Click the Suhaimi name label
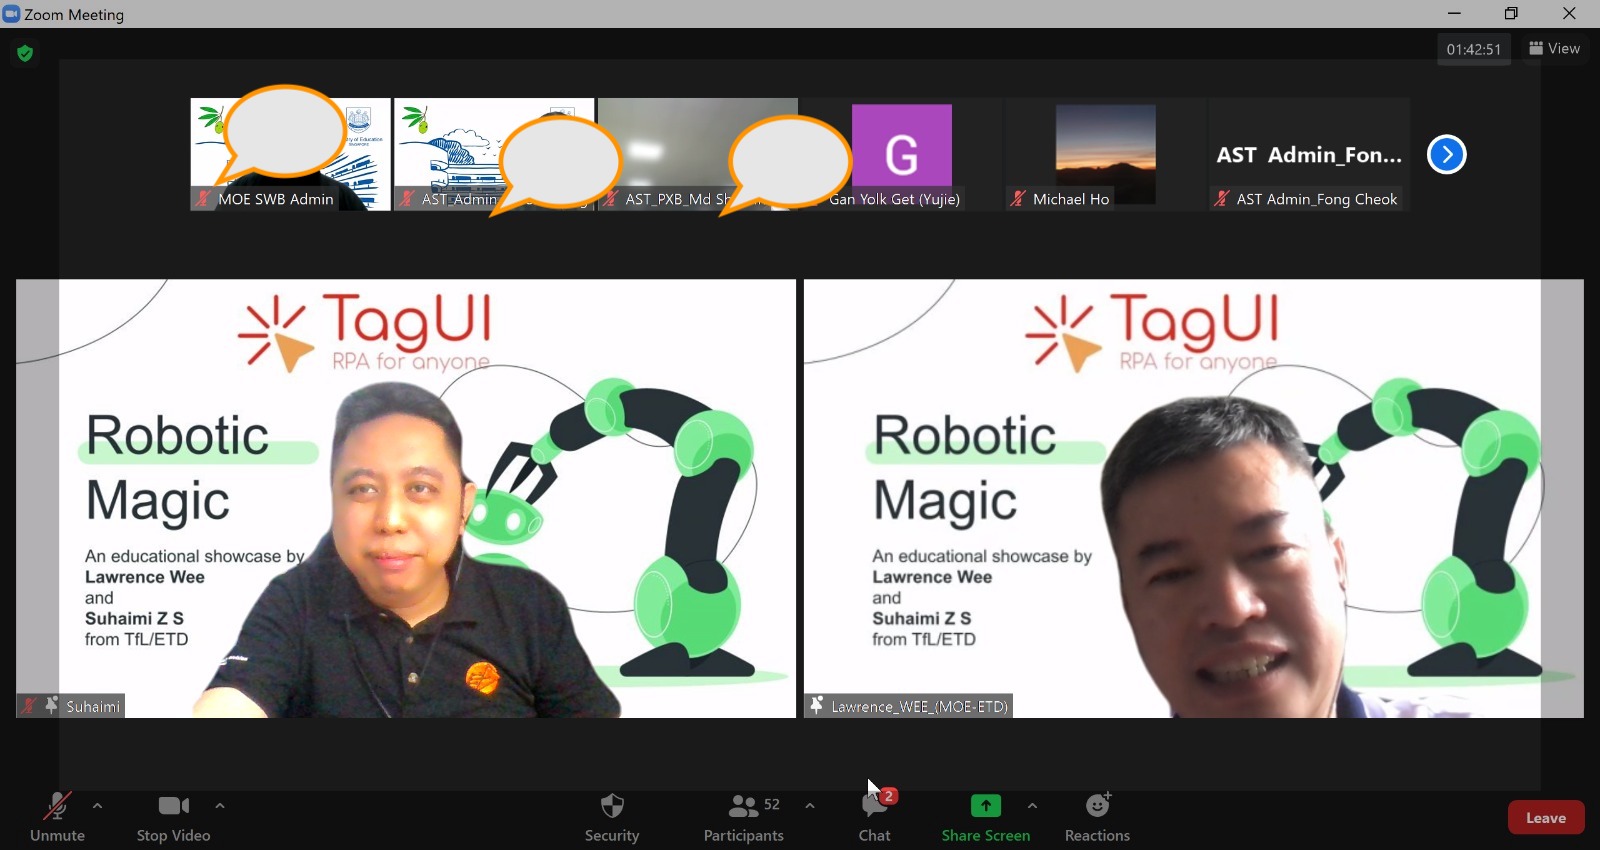Image resolution: width=1600 pixels, height=850 pixels. pos(93,706)
